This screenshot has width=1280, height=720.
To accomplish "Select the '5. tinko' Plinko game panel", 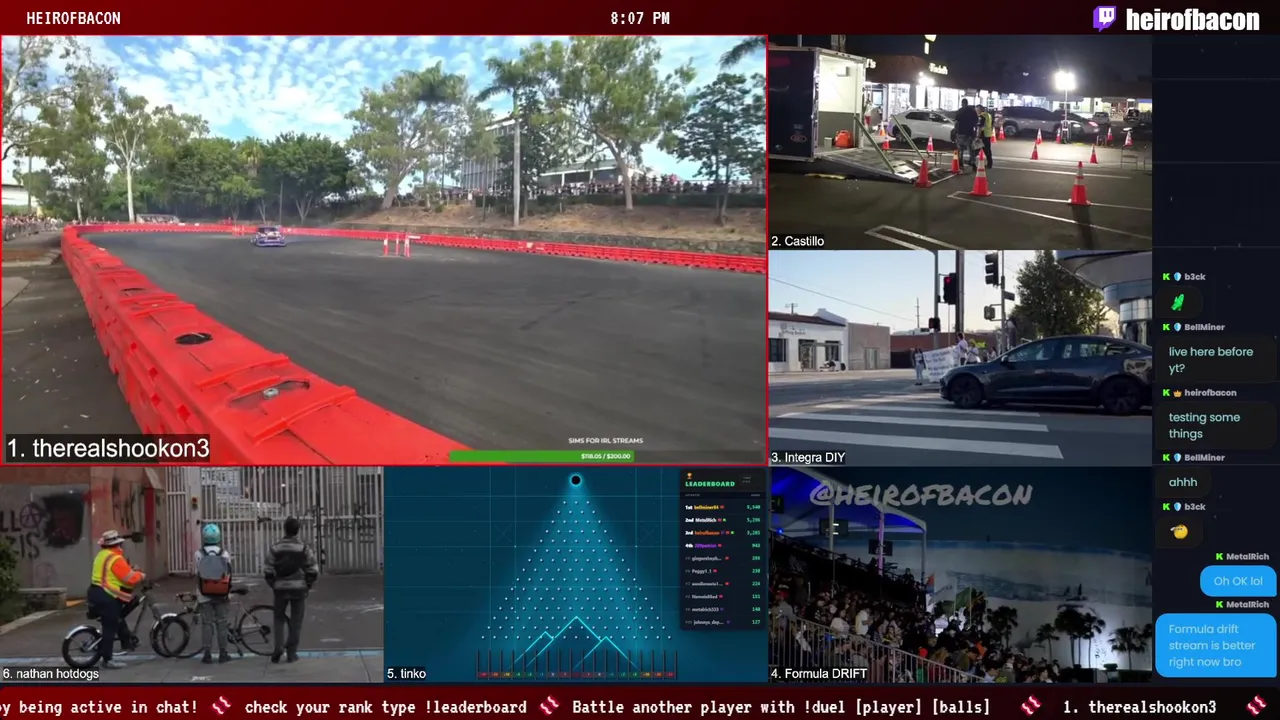I will pos(575,575).
